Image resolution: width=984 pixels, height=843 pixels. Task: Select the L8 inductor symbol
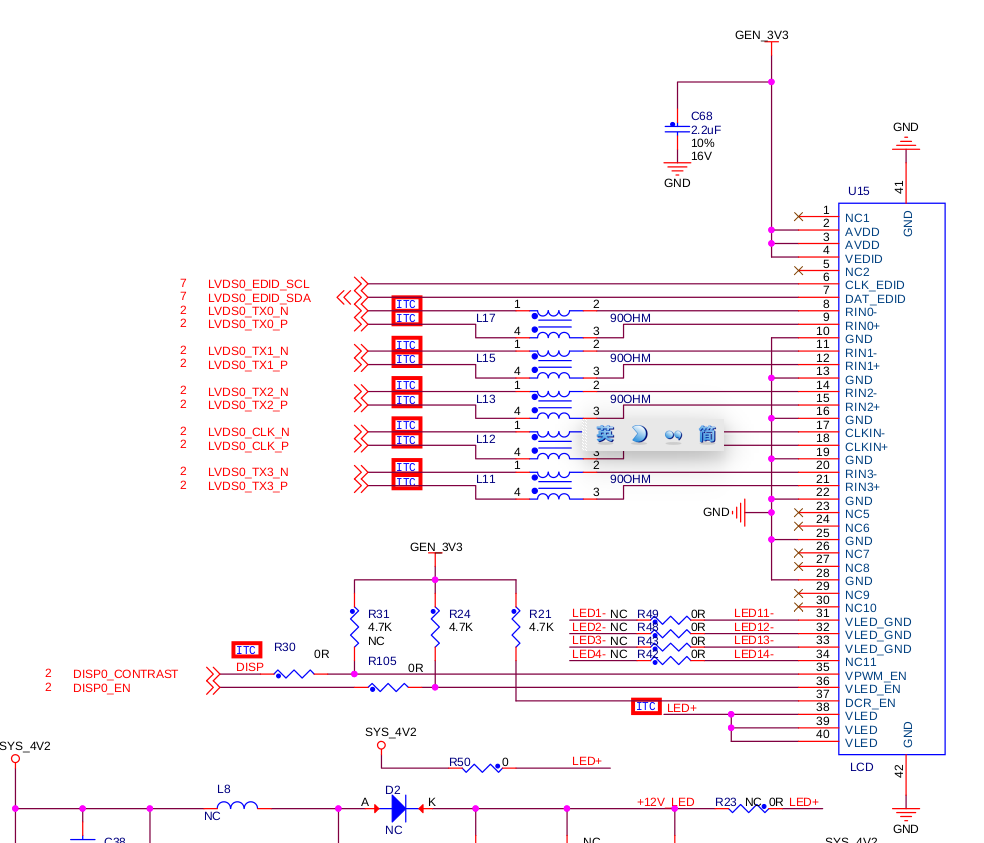coord(237,805)
